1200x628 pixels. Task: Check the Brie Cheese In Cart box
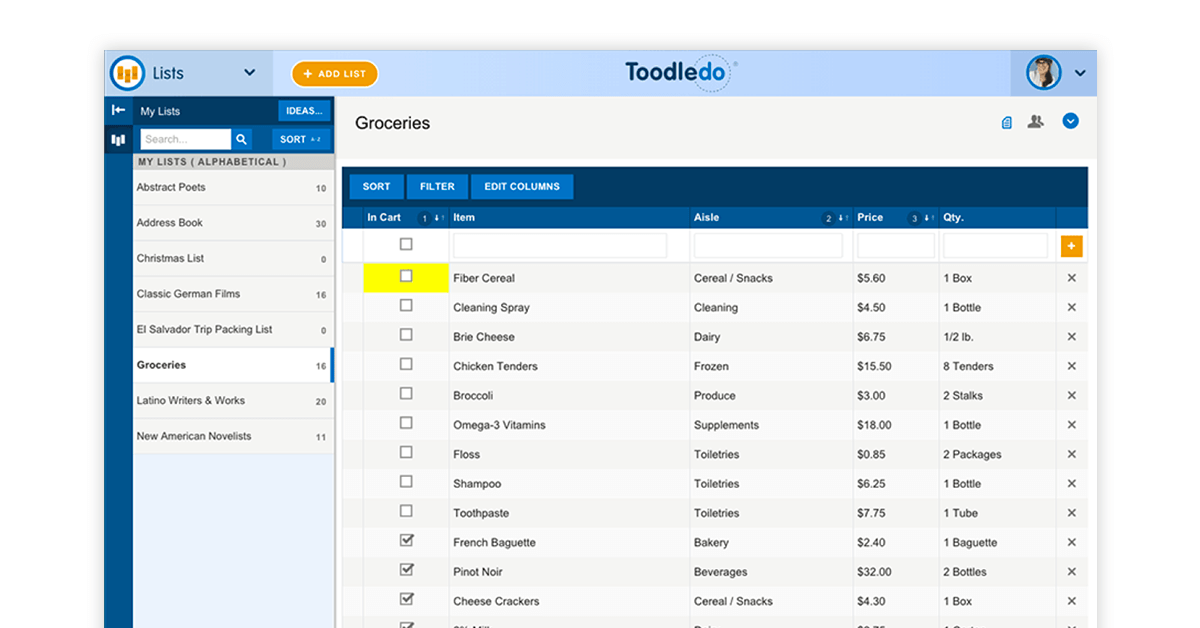[x=406, y=335]
